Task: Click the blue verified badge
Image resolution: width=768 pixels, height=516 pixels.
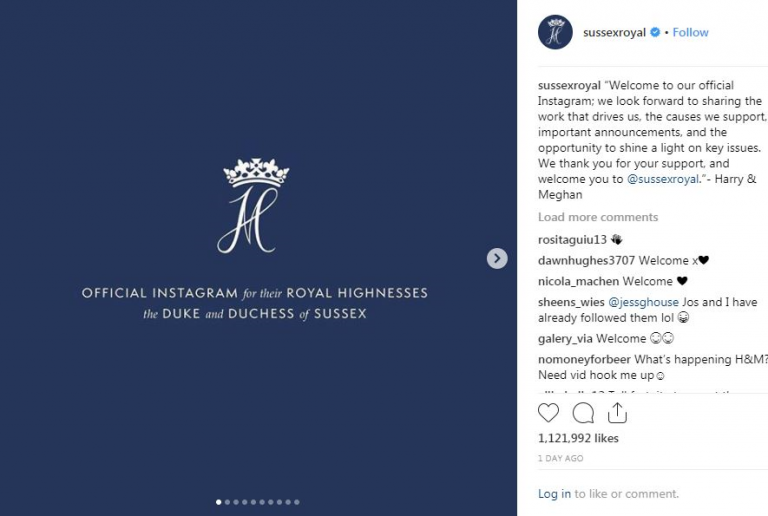Action: pos(656,32)
